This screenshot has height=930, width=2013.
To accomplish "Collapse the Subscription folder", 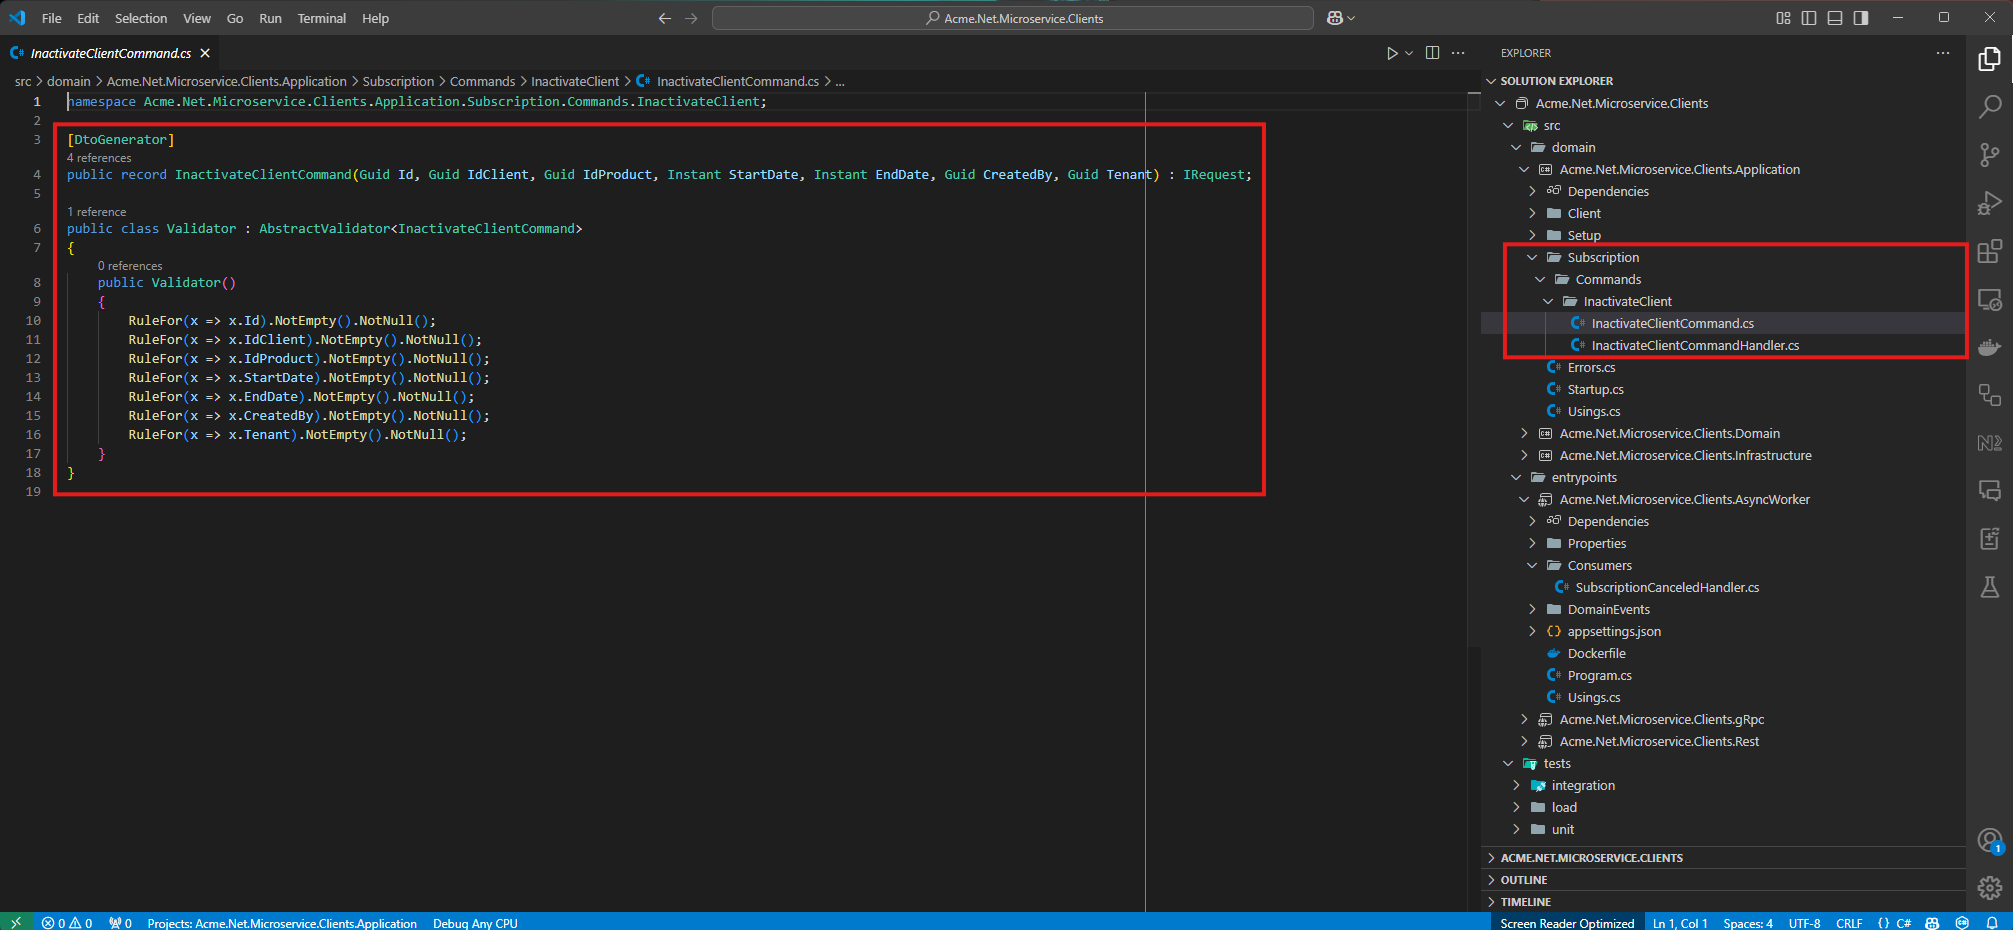I will pos(1531,257).
